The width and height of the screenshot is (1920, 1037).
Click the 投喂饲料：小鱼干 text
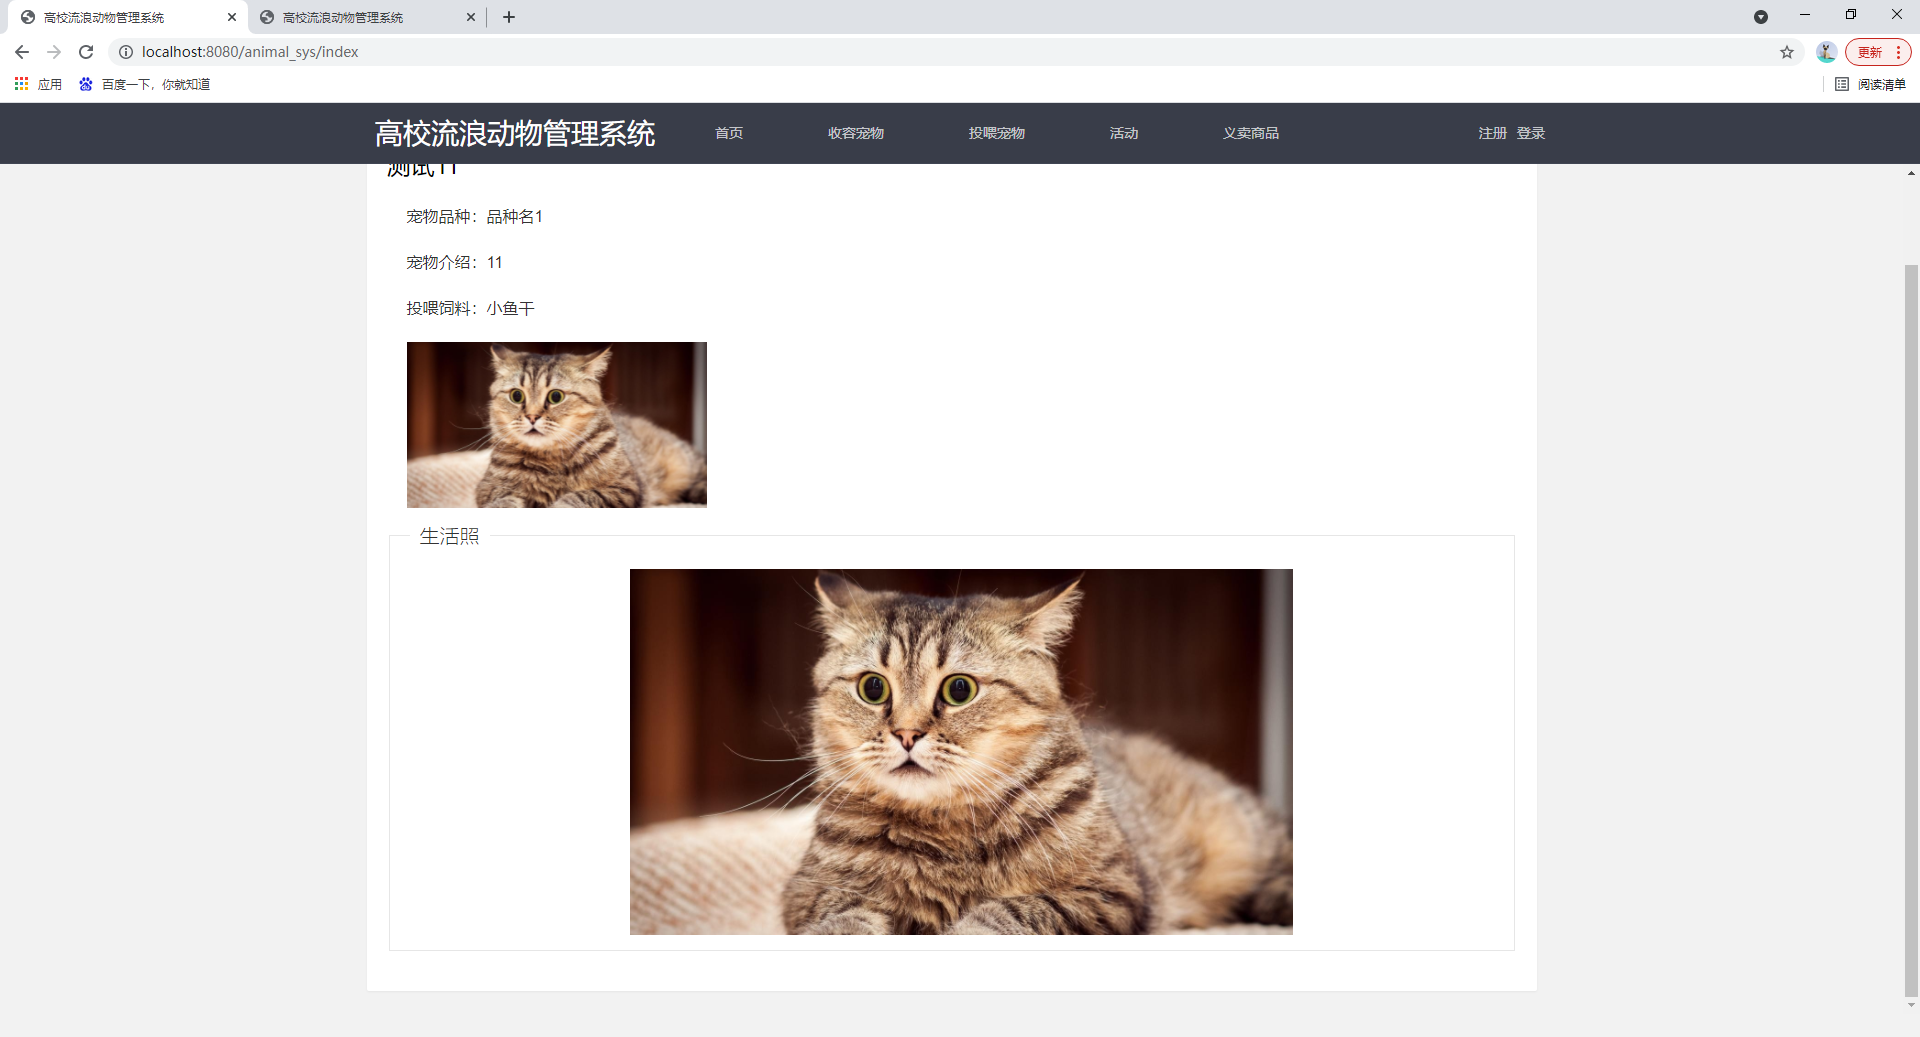470,309
